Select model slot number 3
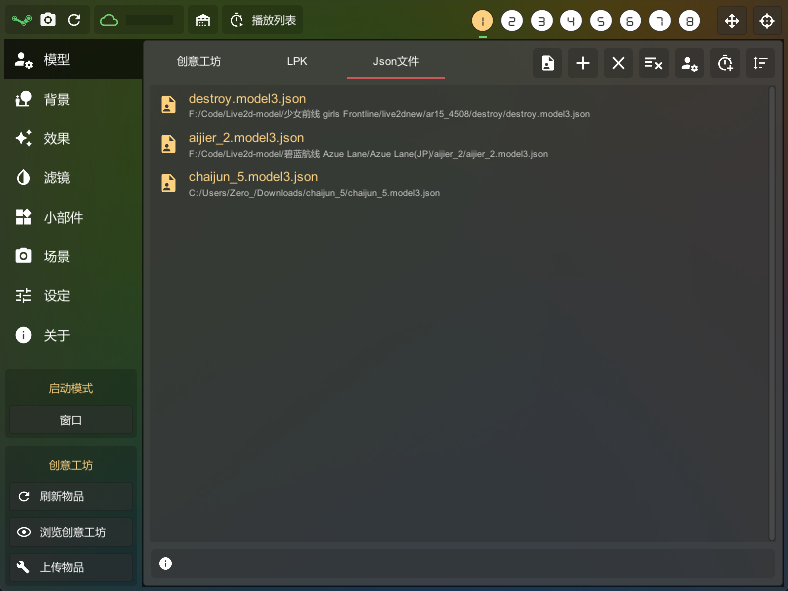Image resolution: width=788 pixels, height=591 pixels. [541, 21]
